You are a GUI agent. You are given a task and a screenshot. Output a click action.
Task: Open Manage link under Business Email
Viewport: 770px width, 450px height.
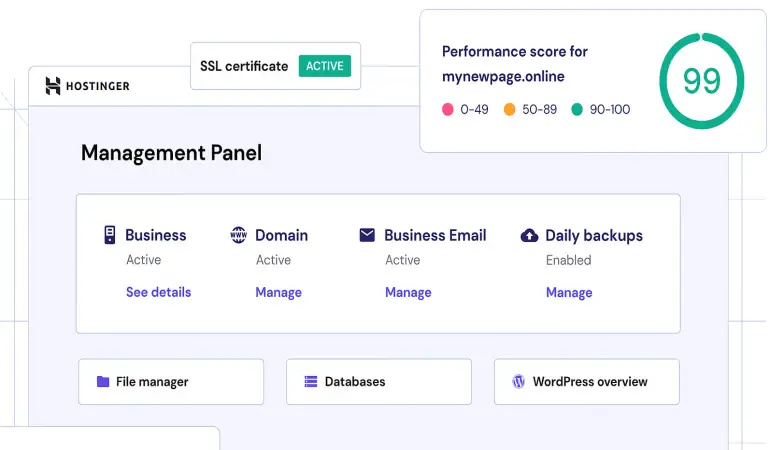tap(408, 292)
